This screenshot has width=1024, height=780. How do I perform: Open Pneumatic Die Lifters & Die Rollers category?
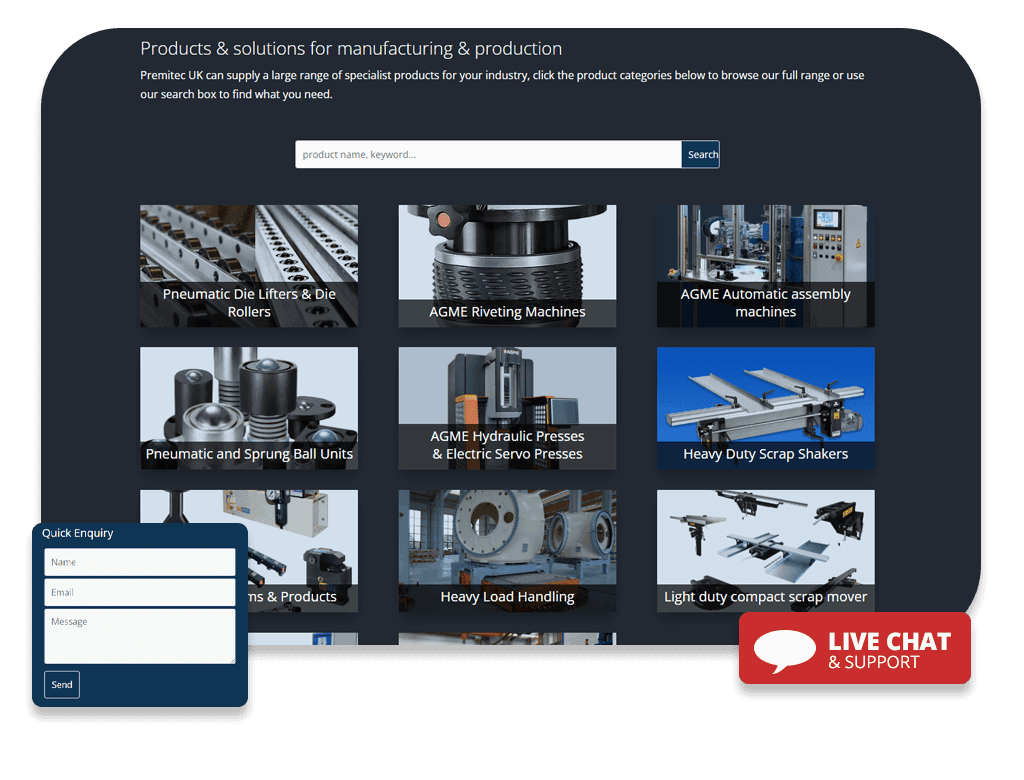coord(249,266)
